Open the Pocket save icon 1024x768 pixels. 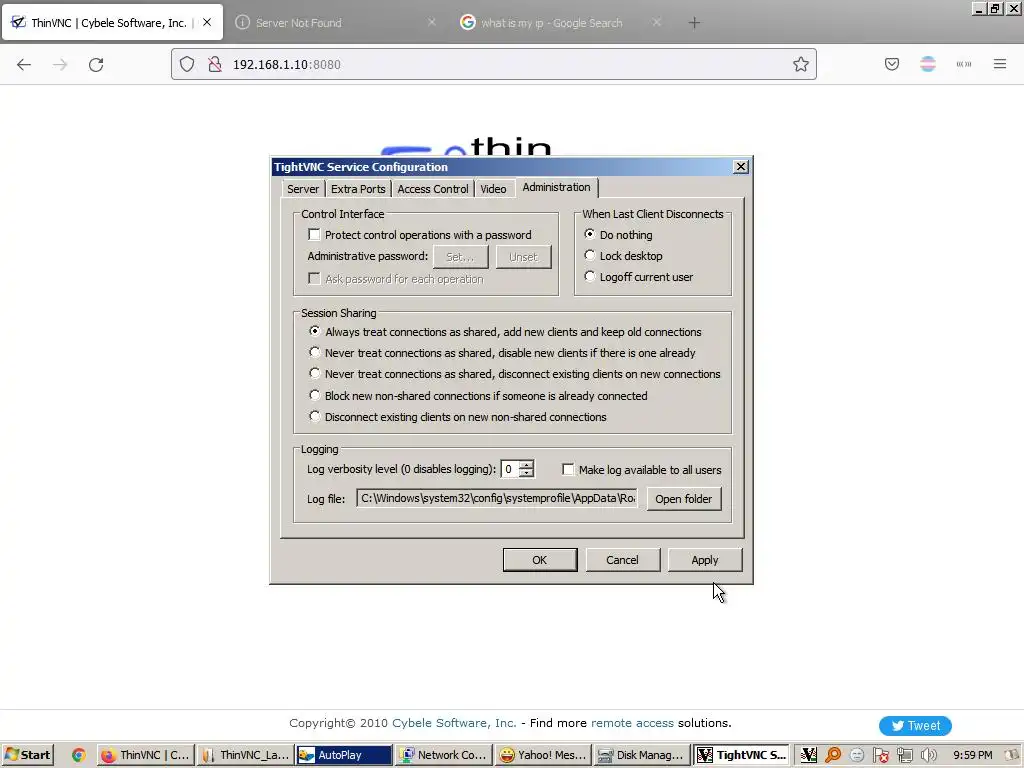(892, 64)
